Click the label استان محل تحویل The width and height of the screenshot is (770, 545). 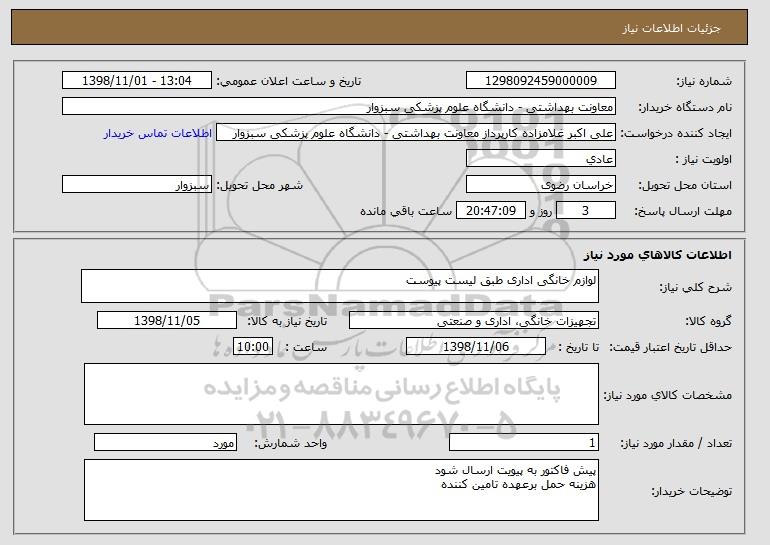pyautogui.click(x=685, y=185)
